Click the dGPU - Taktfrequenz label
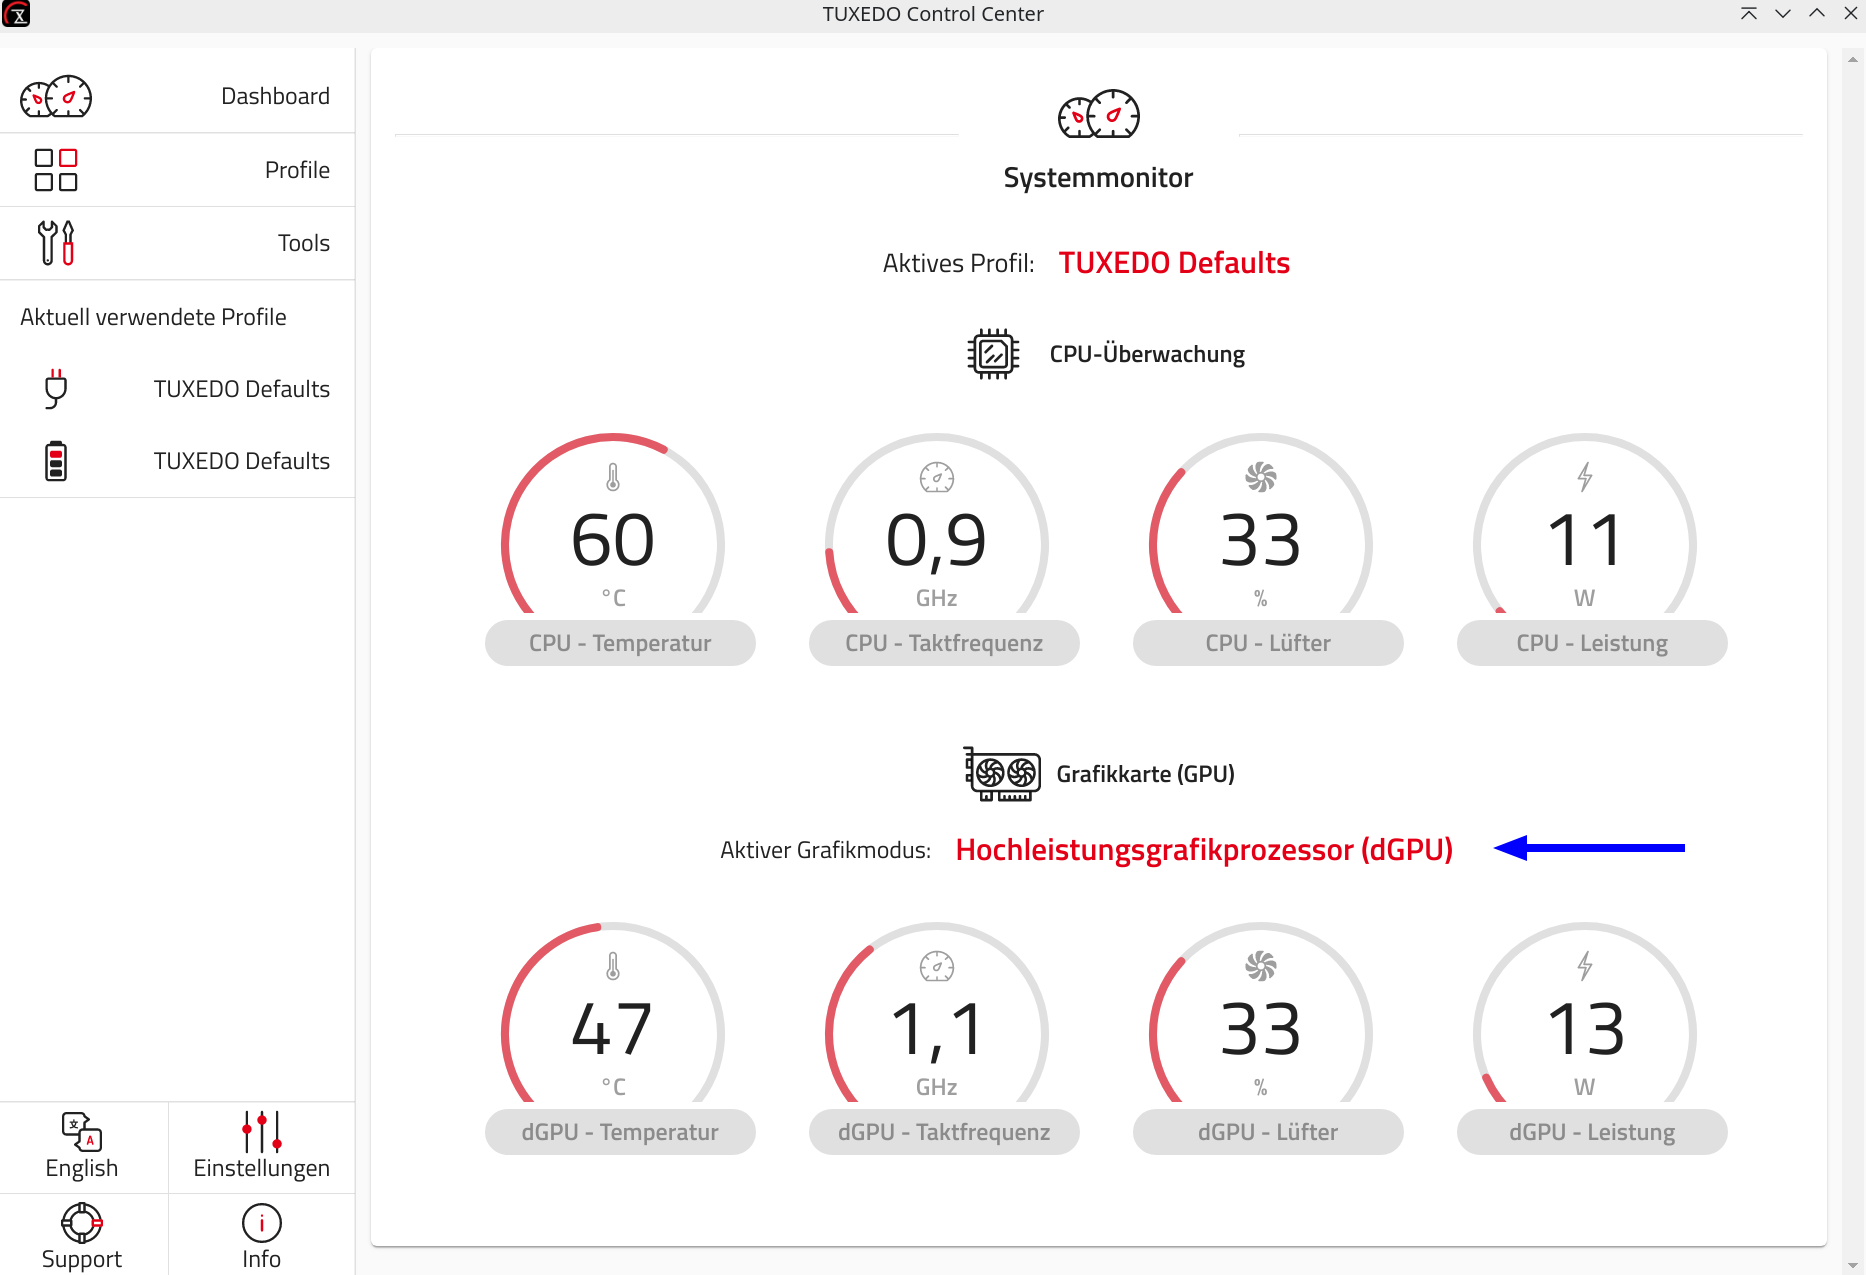This screenshot has width=1866, height=1275. click(944, 1132)
